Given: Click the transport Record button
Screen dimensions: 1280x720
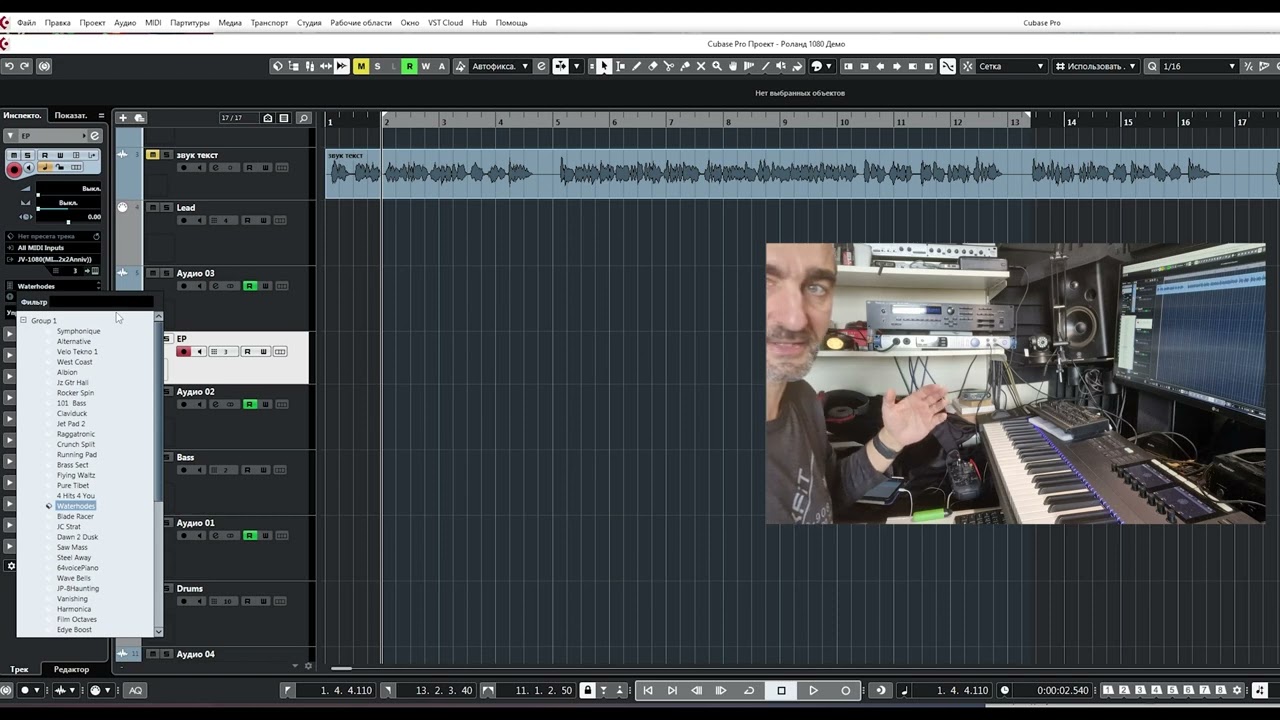Looking at the screenshot, I should pyautogui.click(x=845, y=690).
